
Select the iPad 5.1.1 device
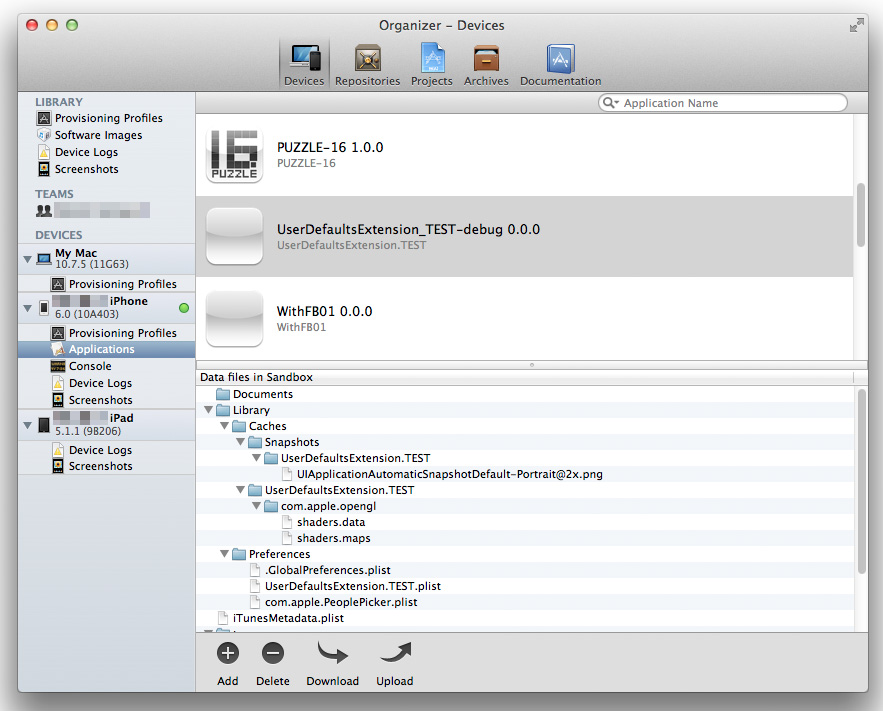click(107, 425)
